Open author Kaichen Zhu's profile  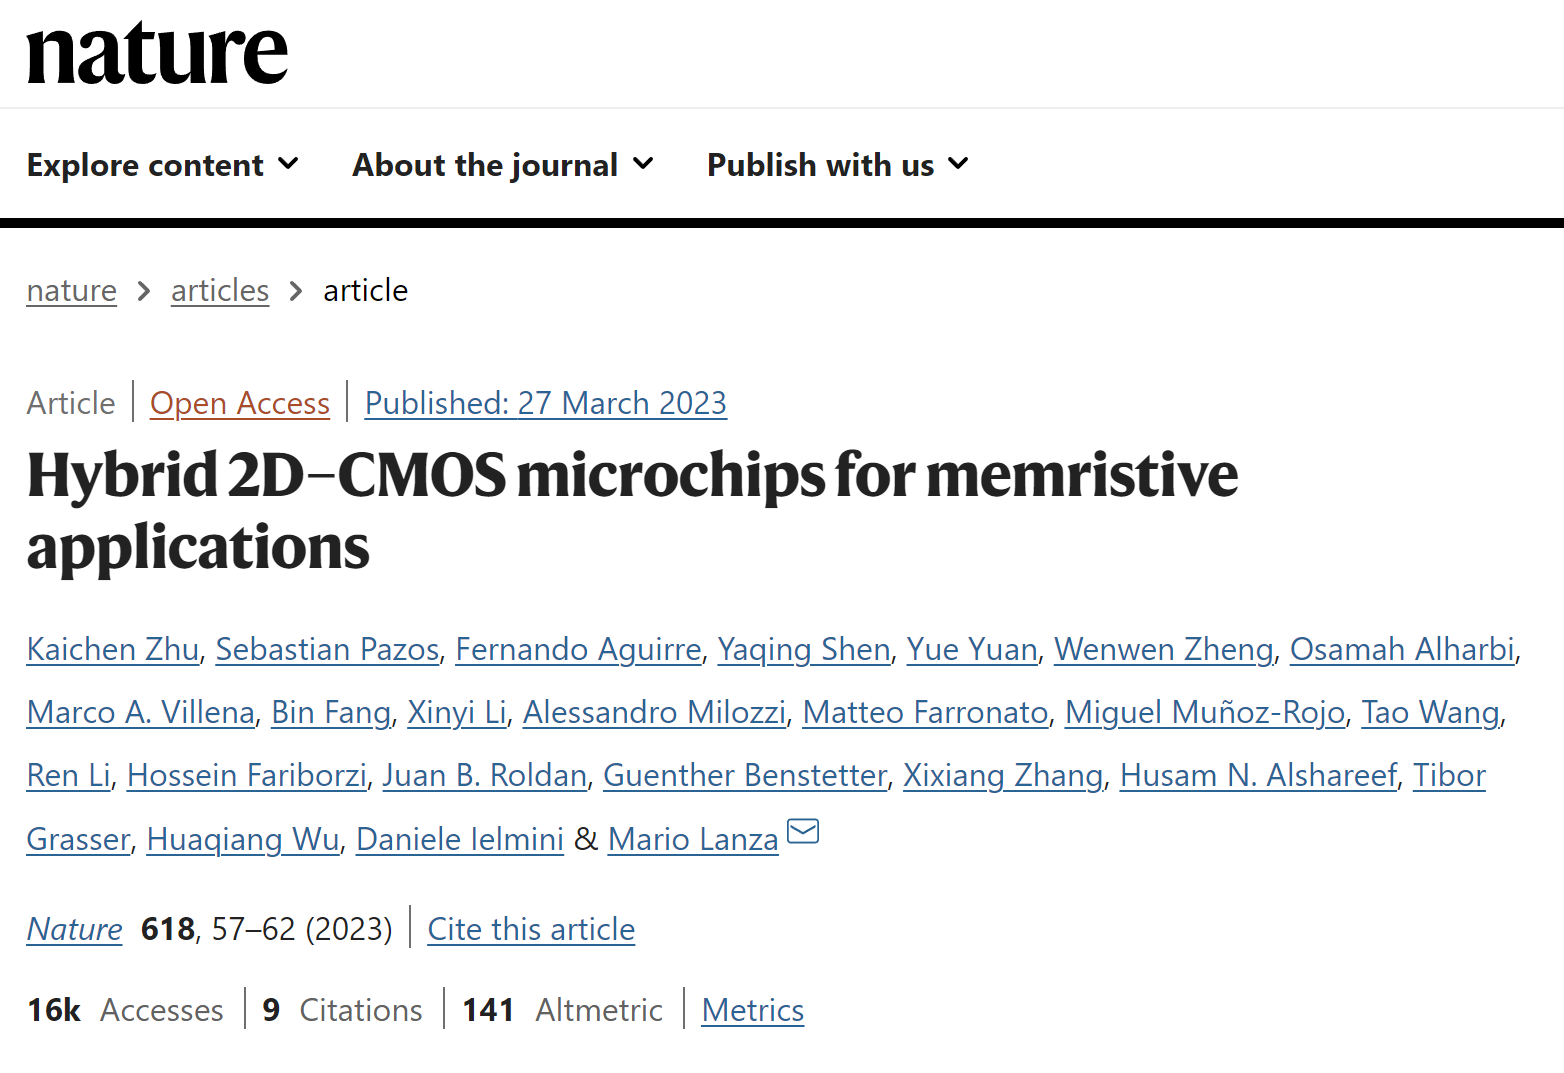[x=113, y=649]
